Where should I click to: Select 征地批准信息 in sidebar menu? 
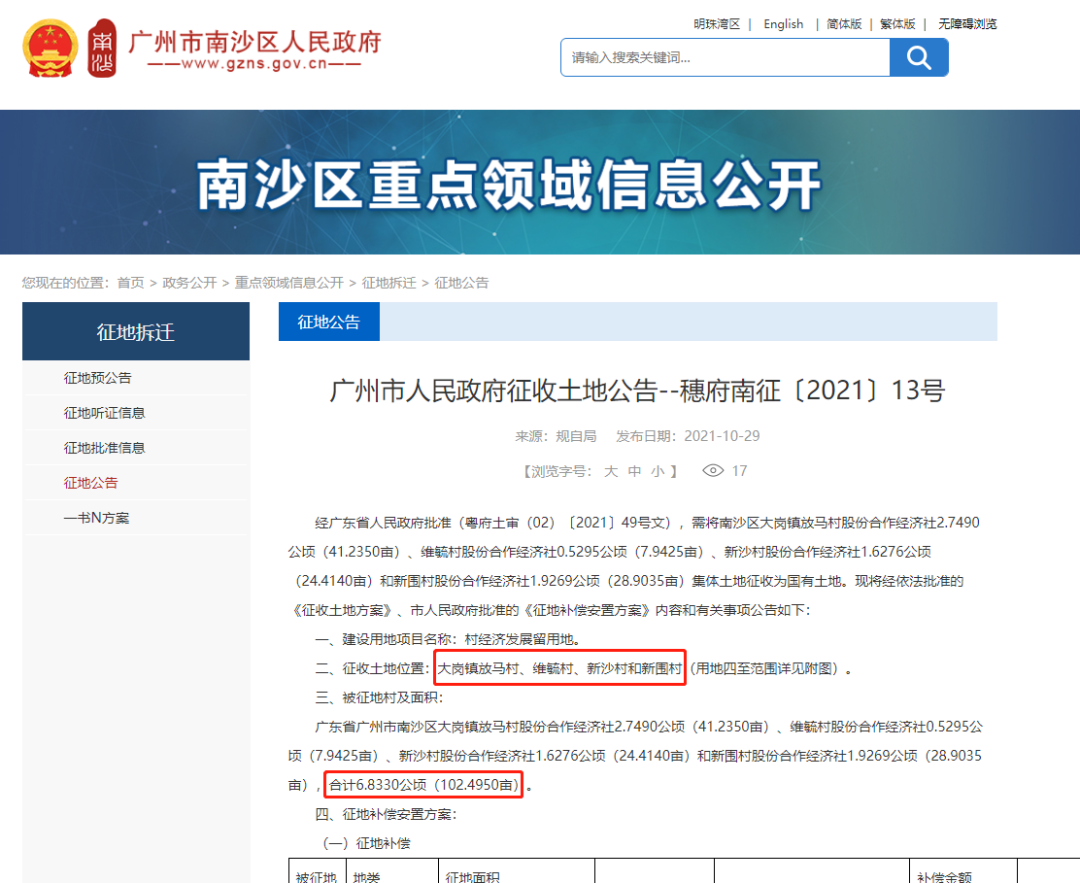click(104, 448)
